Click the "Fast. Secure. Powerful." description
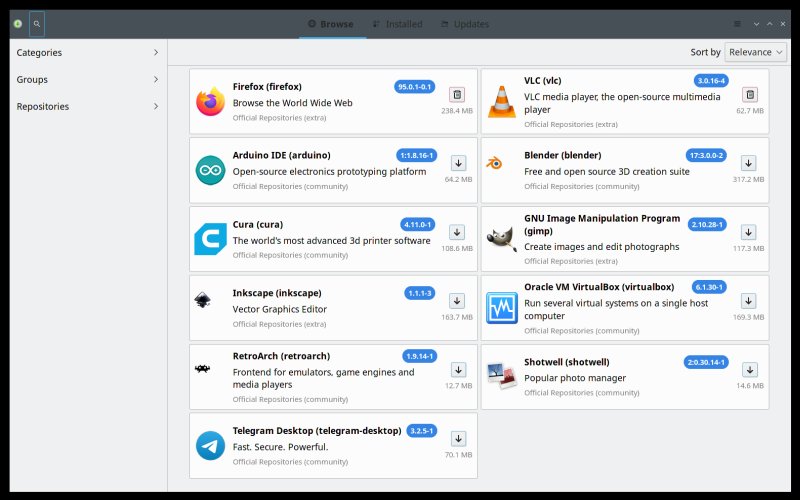This screenshot has width=800, height=500. click(281, 447)
